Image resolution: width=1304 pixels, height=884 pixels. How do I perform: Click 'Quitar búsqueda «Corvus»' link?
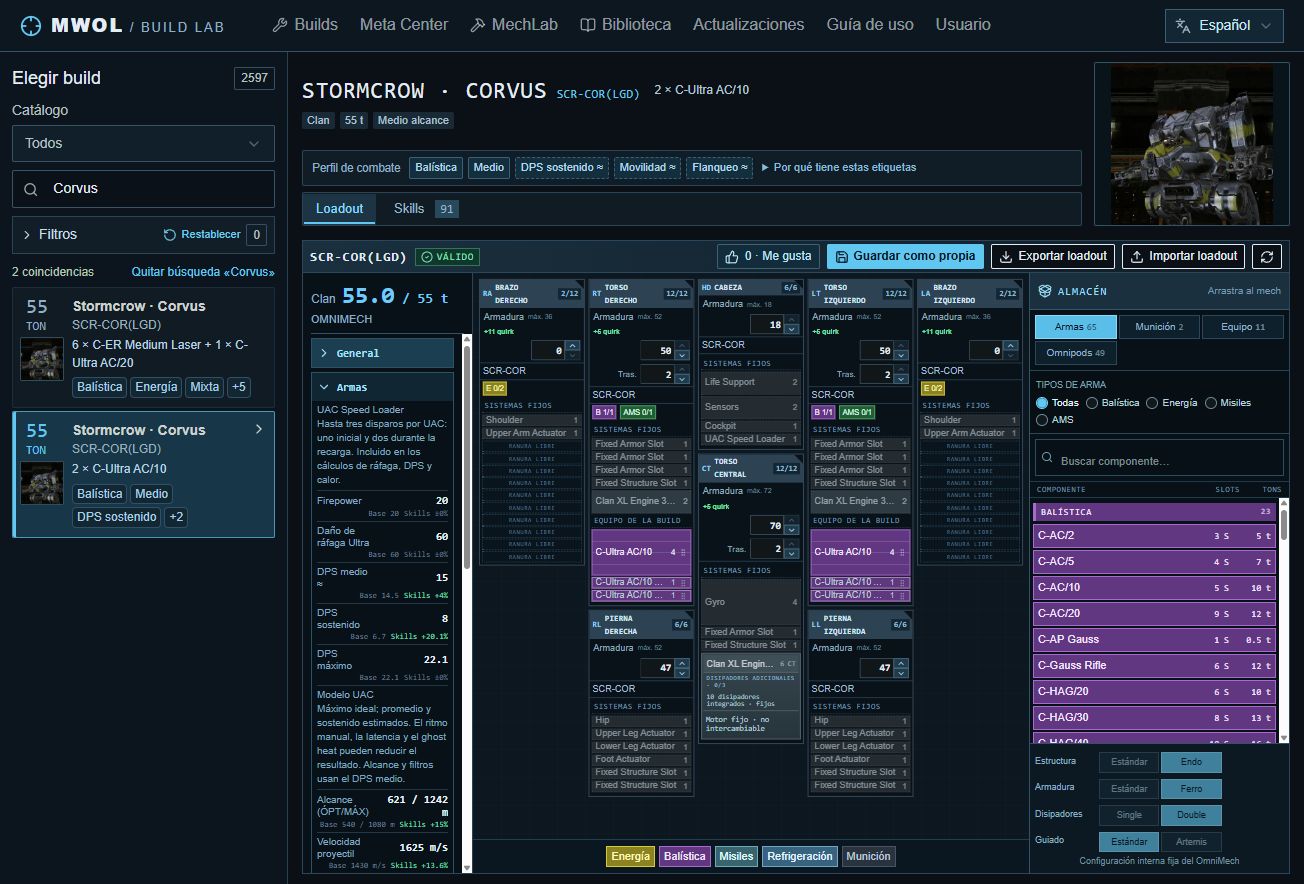[x=203, y=272]
